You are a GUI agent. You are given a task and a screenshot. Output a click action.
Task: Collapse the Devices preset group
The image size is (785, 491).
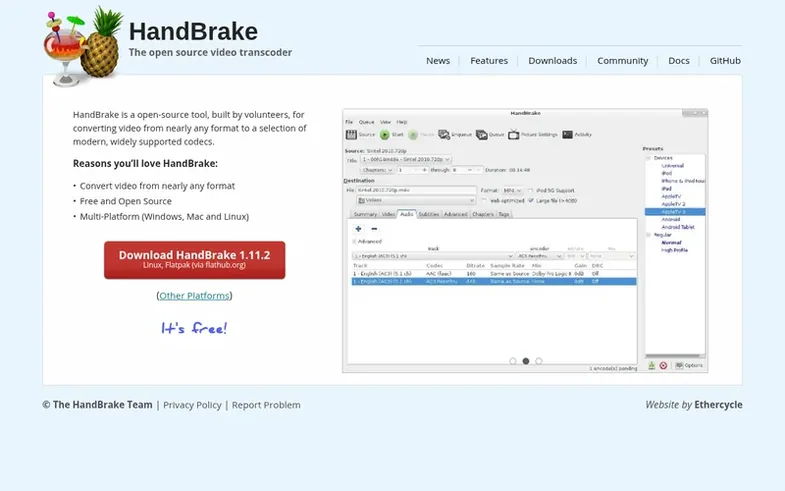point(649,158)
